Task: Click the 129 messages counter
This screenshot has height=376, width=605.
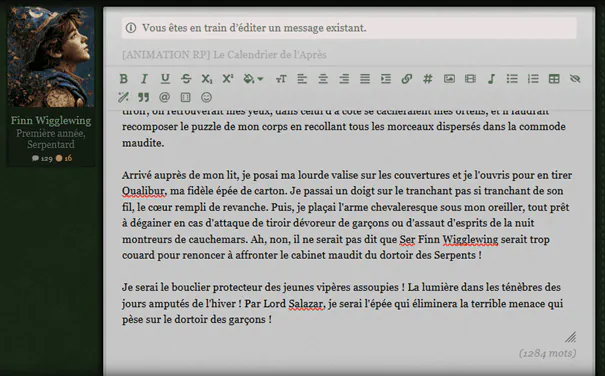Action: 42,158
